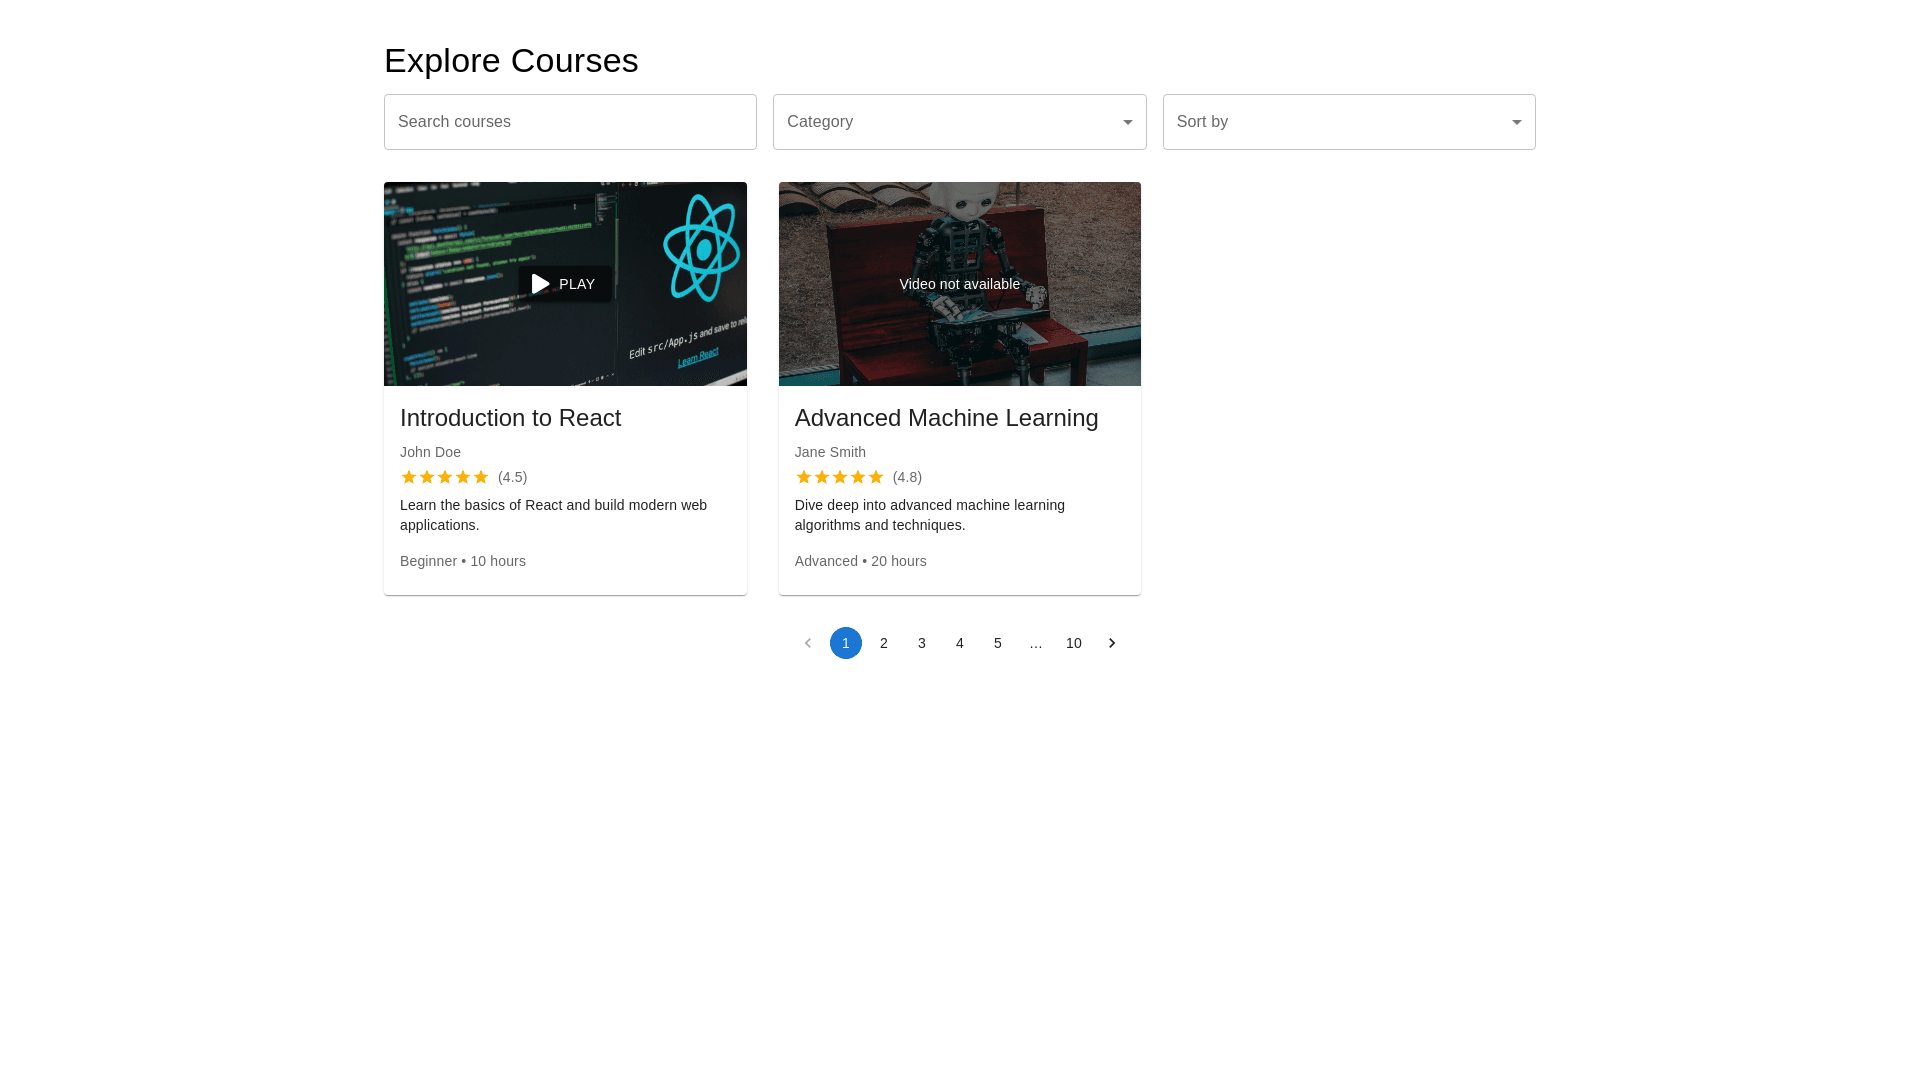Click the React logo in course thumbnail
The image size is (1920, 1080).
tap(702, 248)
